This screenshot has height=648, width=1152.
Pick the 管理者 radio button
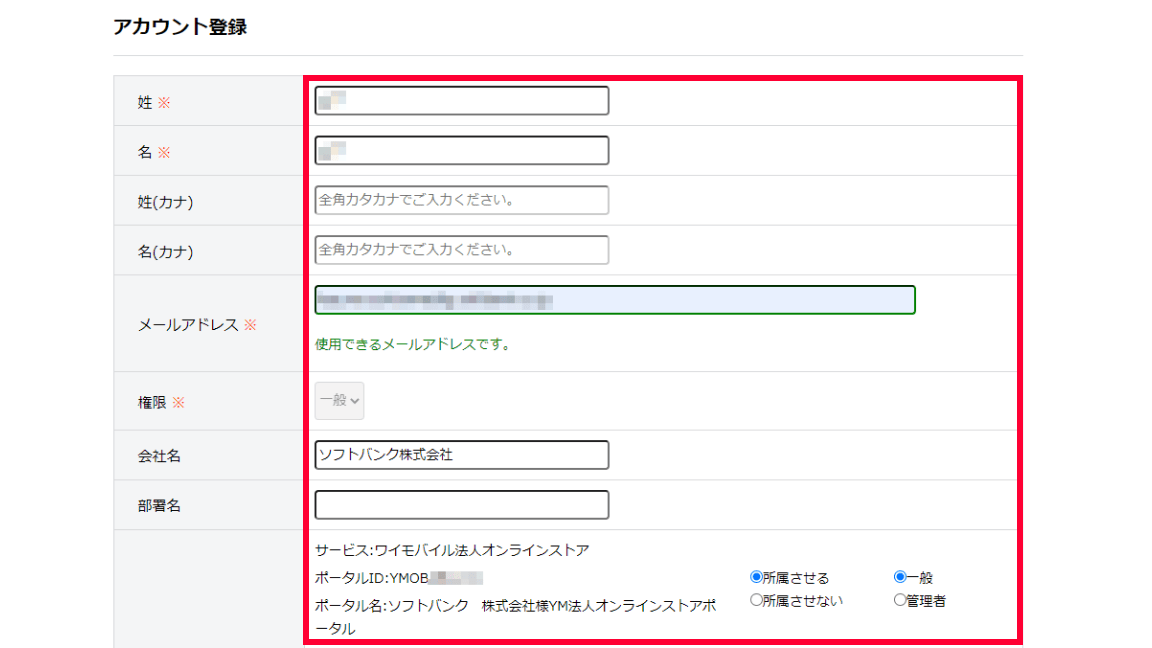(x=900, y=600)
